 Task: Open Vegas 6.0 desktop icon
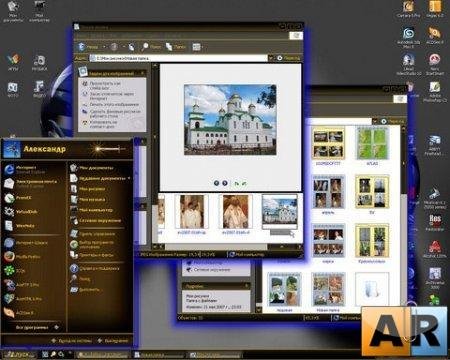[x=435, y=9]
